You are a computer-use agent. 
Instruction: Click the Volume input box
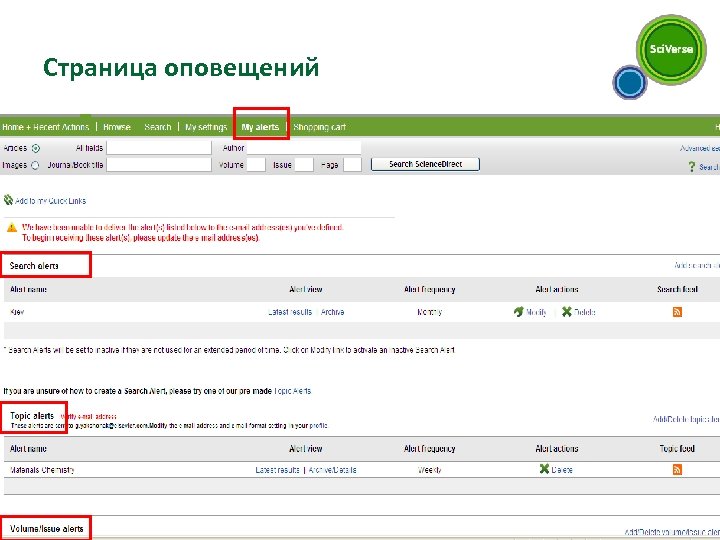(x=256, y=164)
